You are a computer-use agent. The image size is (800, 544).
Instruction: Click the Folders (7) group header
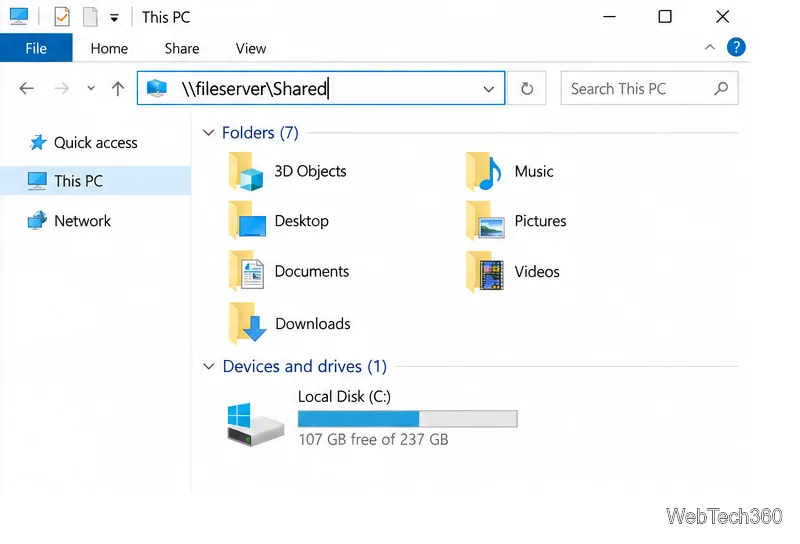tap(260, 133)
